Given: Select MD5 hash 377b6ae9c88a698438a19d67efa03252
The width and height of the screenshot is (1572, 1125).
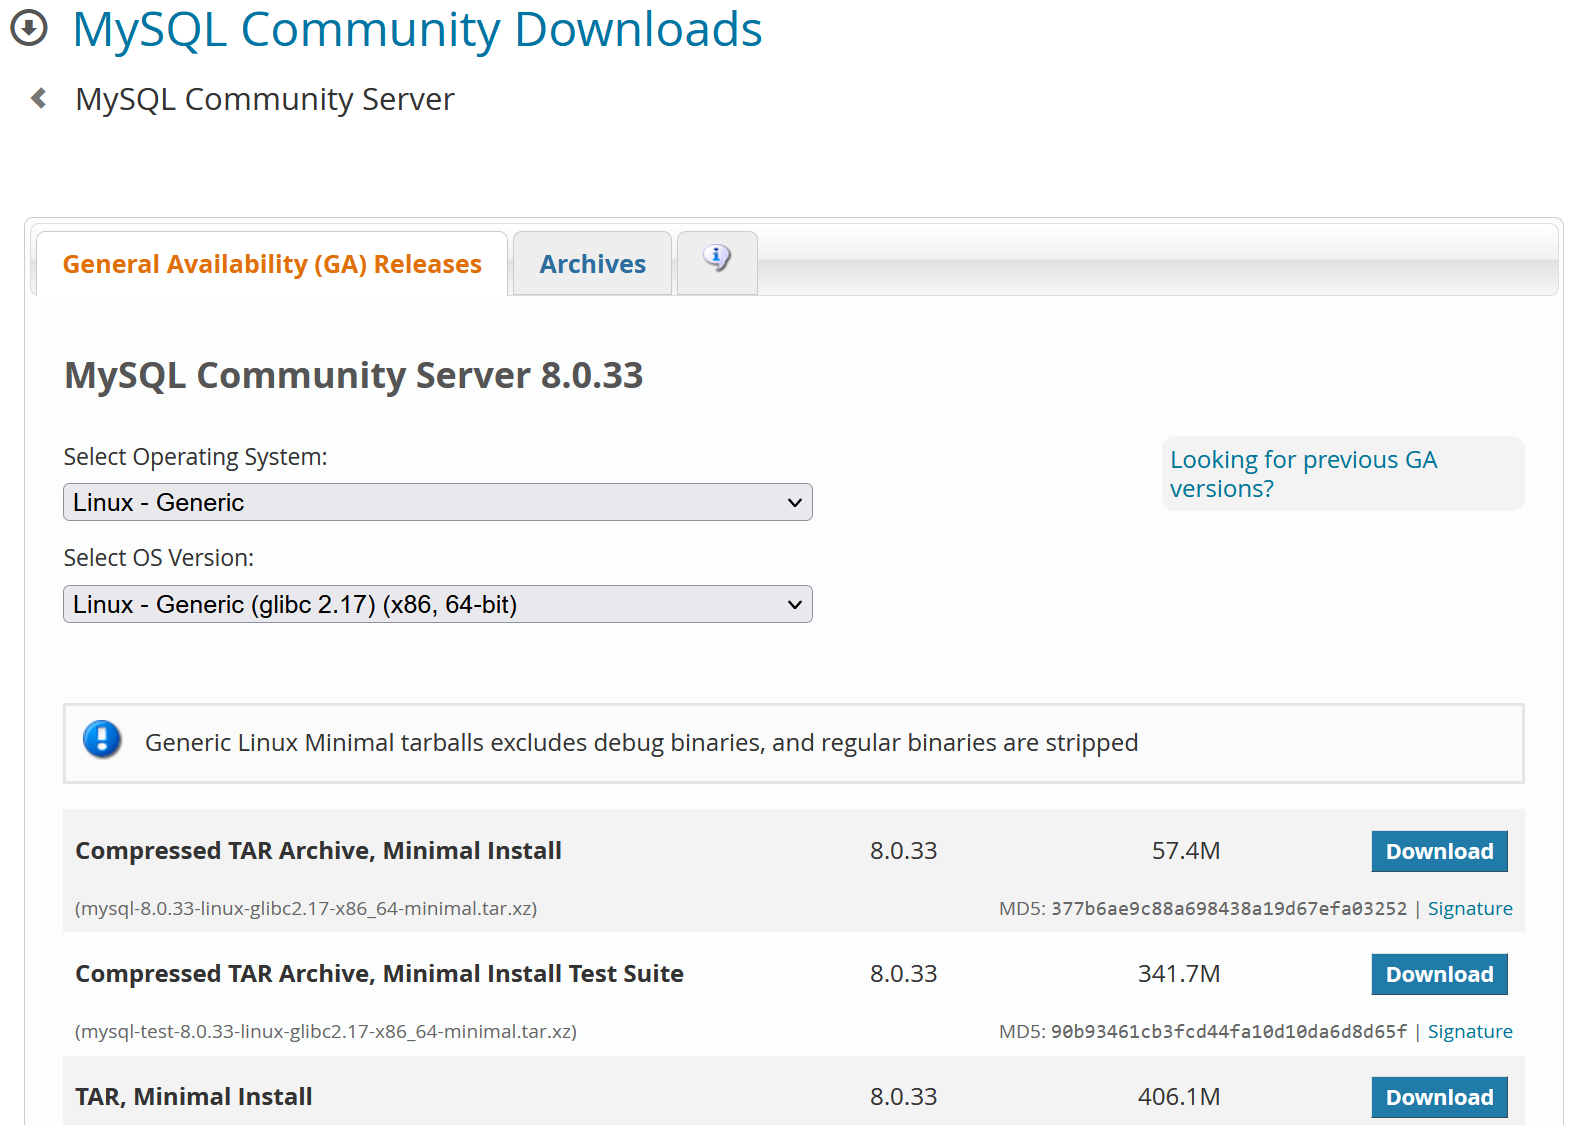Looking at the screenshot, I should pos(1229,908).
